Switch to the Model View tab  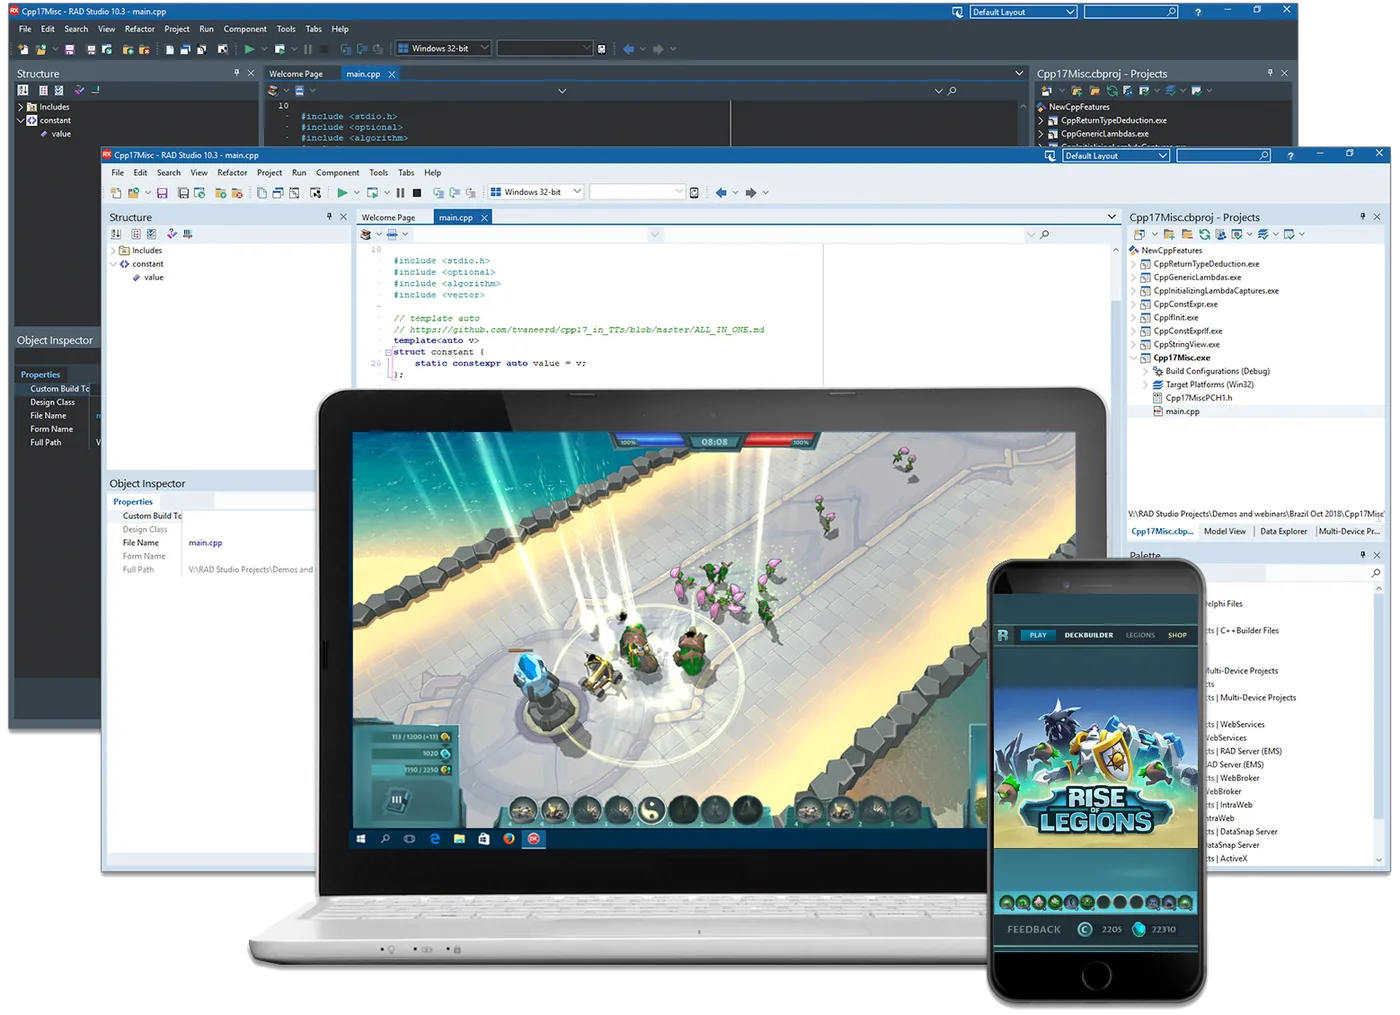[x=1225, y=531]
